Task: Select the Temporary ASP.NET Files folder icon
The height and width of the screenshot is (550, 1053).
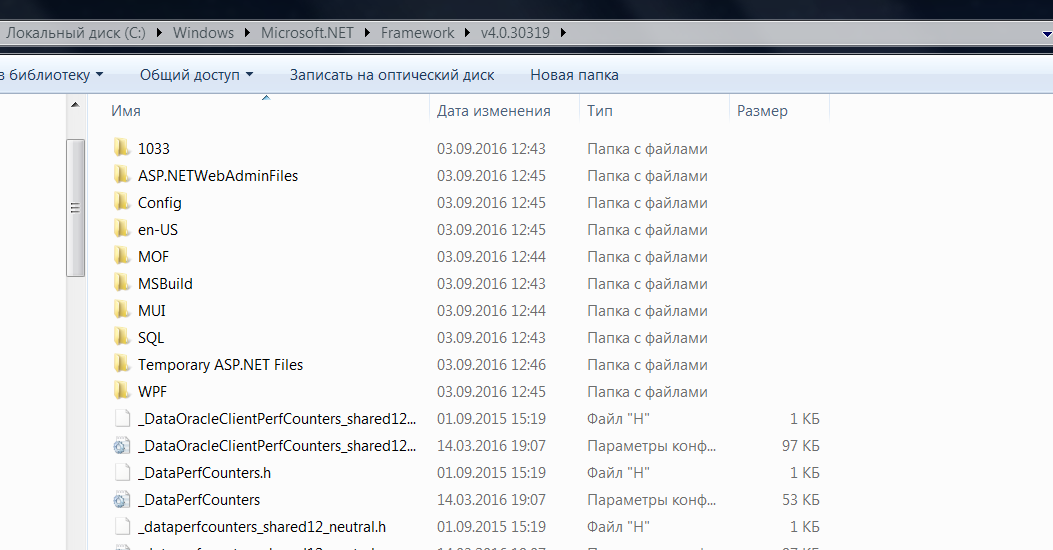Action: (x=122, y=364)
